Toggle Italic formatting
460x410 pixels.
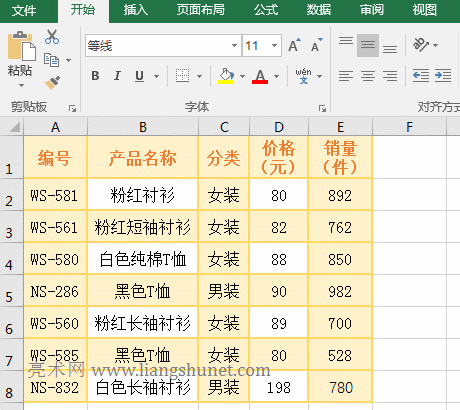click(x=117, y=76)
